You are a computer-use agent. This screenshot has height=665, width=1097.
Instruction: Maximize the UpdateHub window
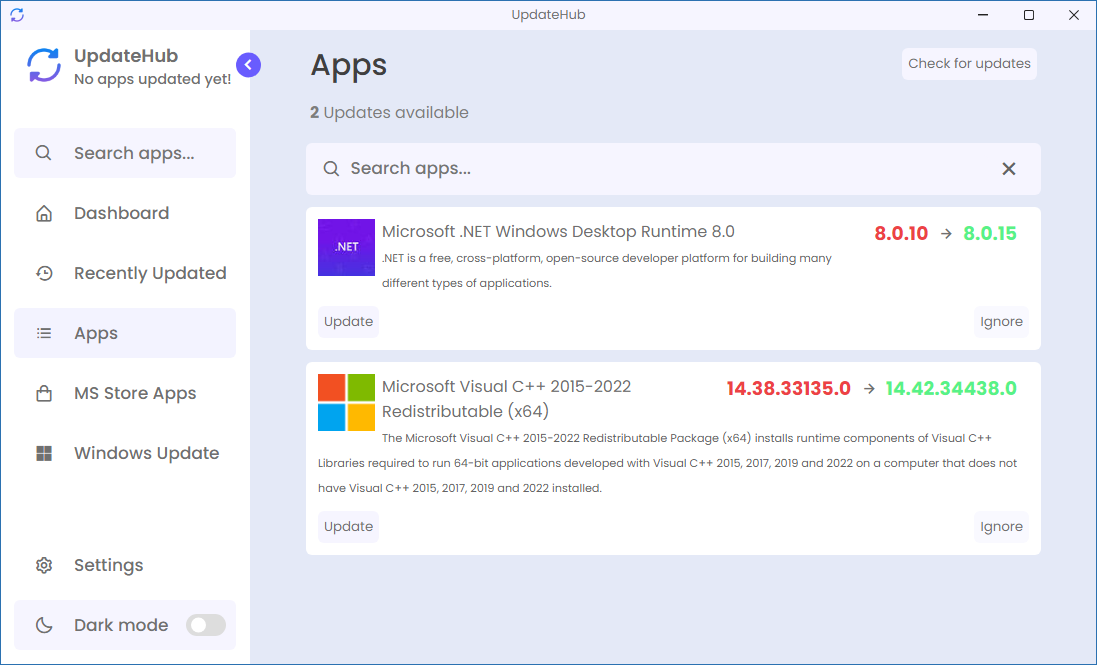click(1028, 15)
